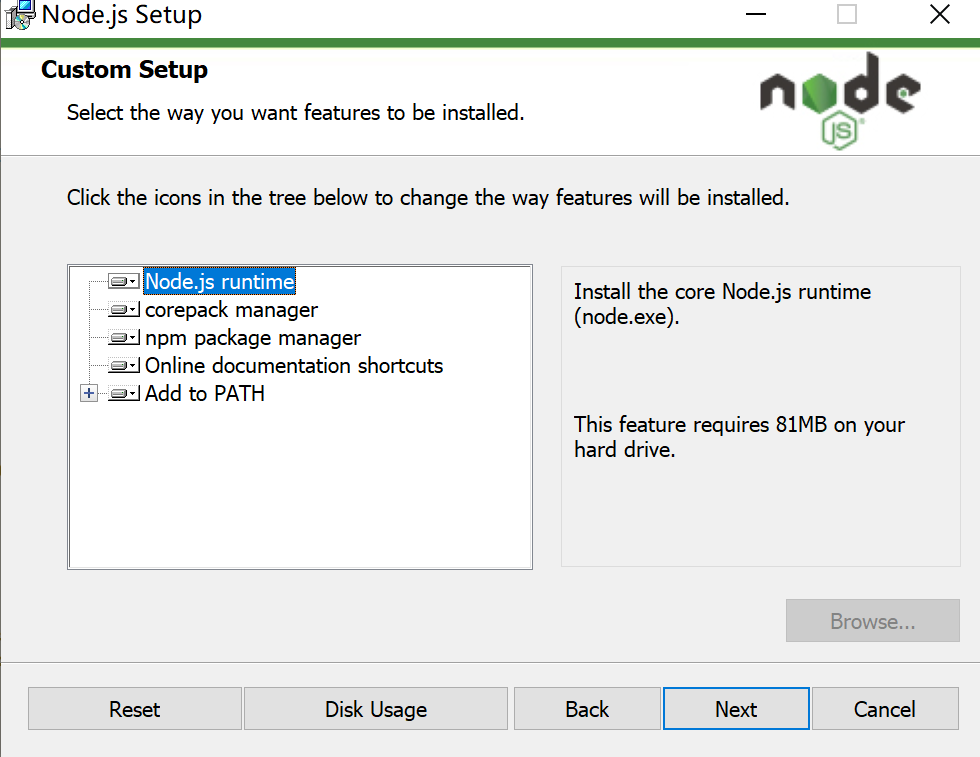Open the dropdown on Node.js runtime's icon
Image resolution: width=980 pixels, height=757 pixels.
[x=132, y=281]
